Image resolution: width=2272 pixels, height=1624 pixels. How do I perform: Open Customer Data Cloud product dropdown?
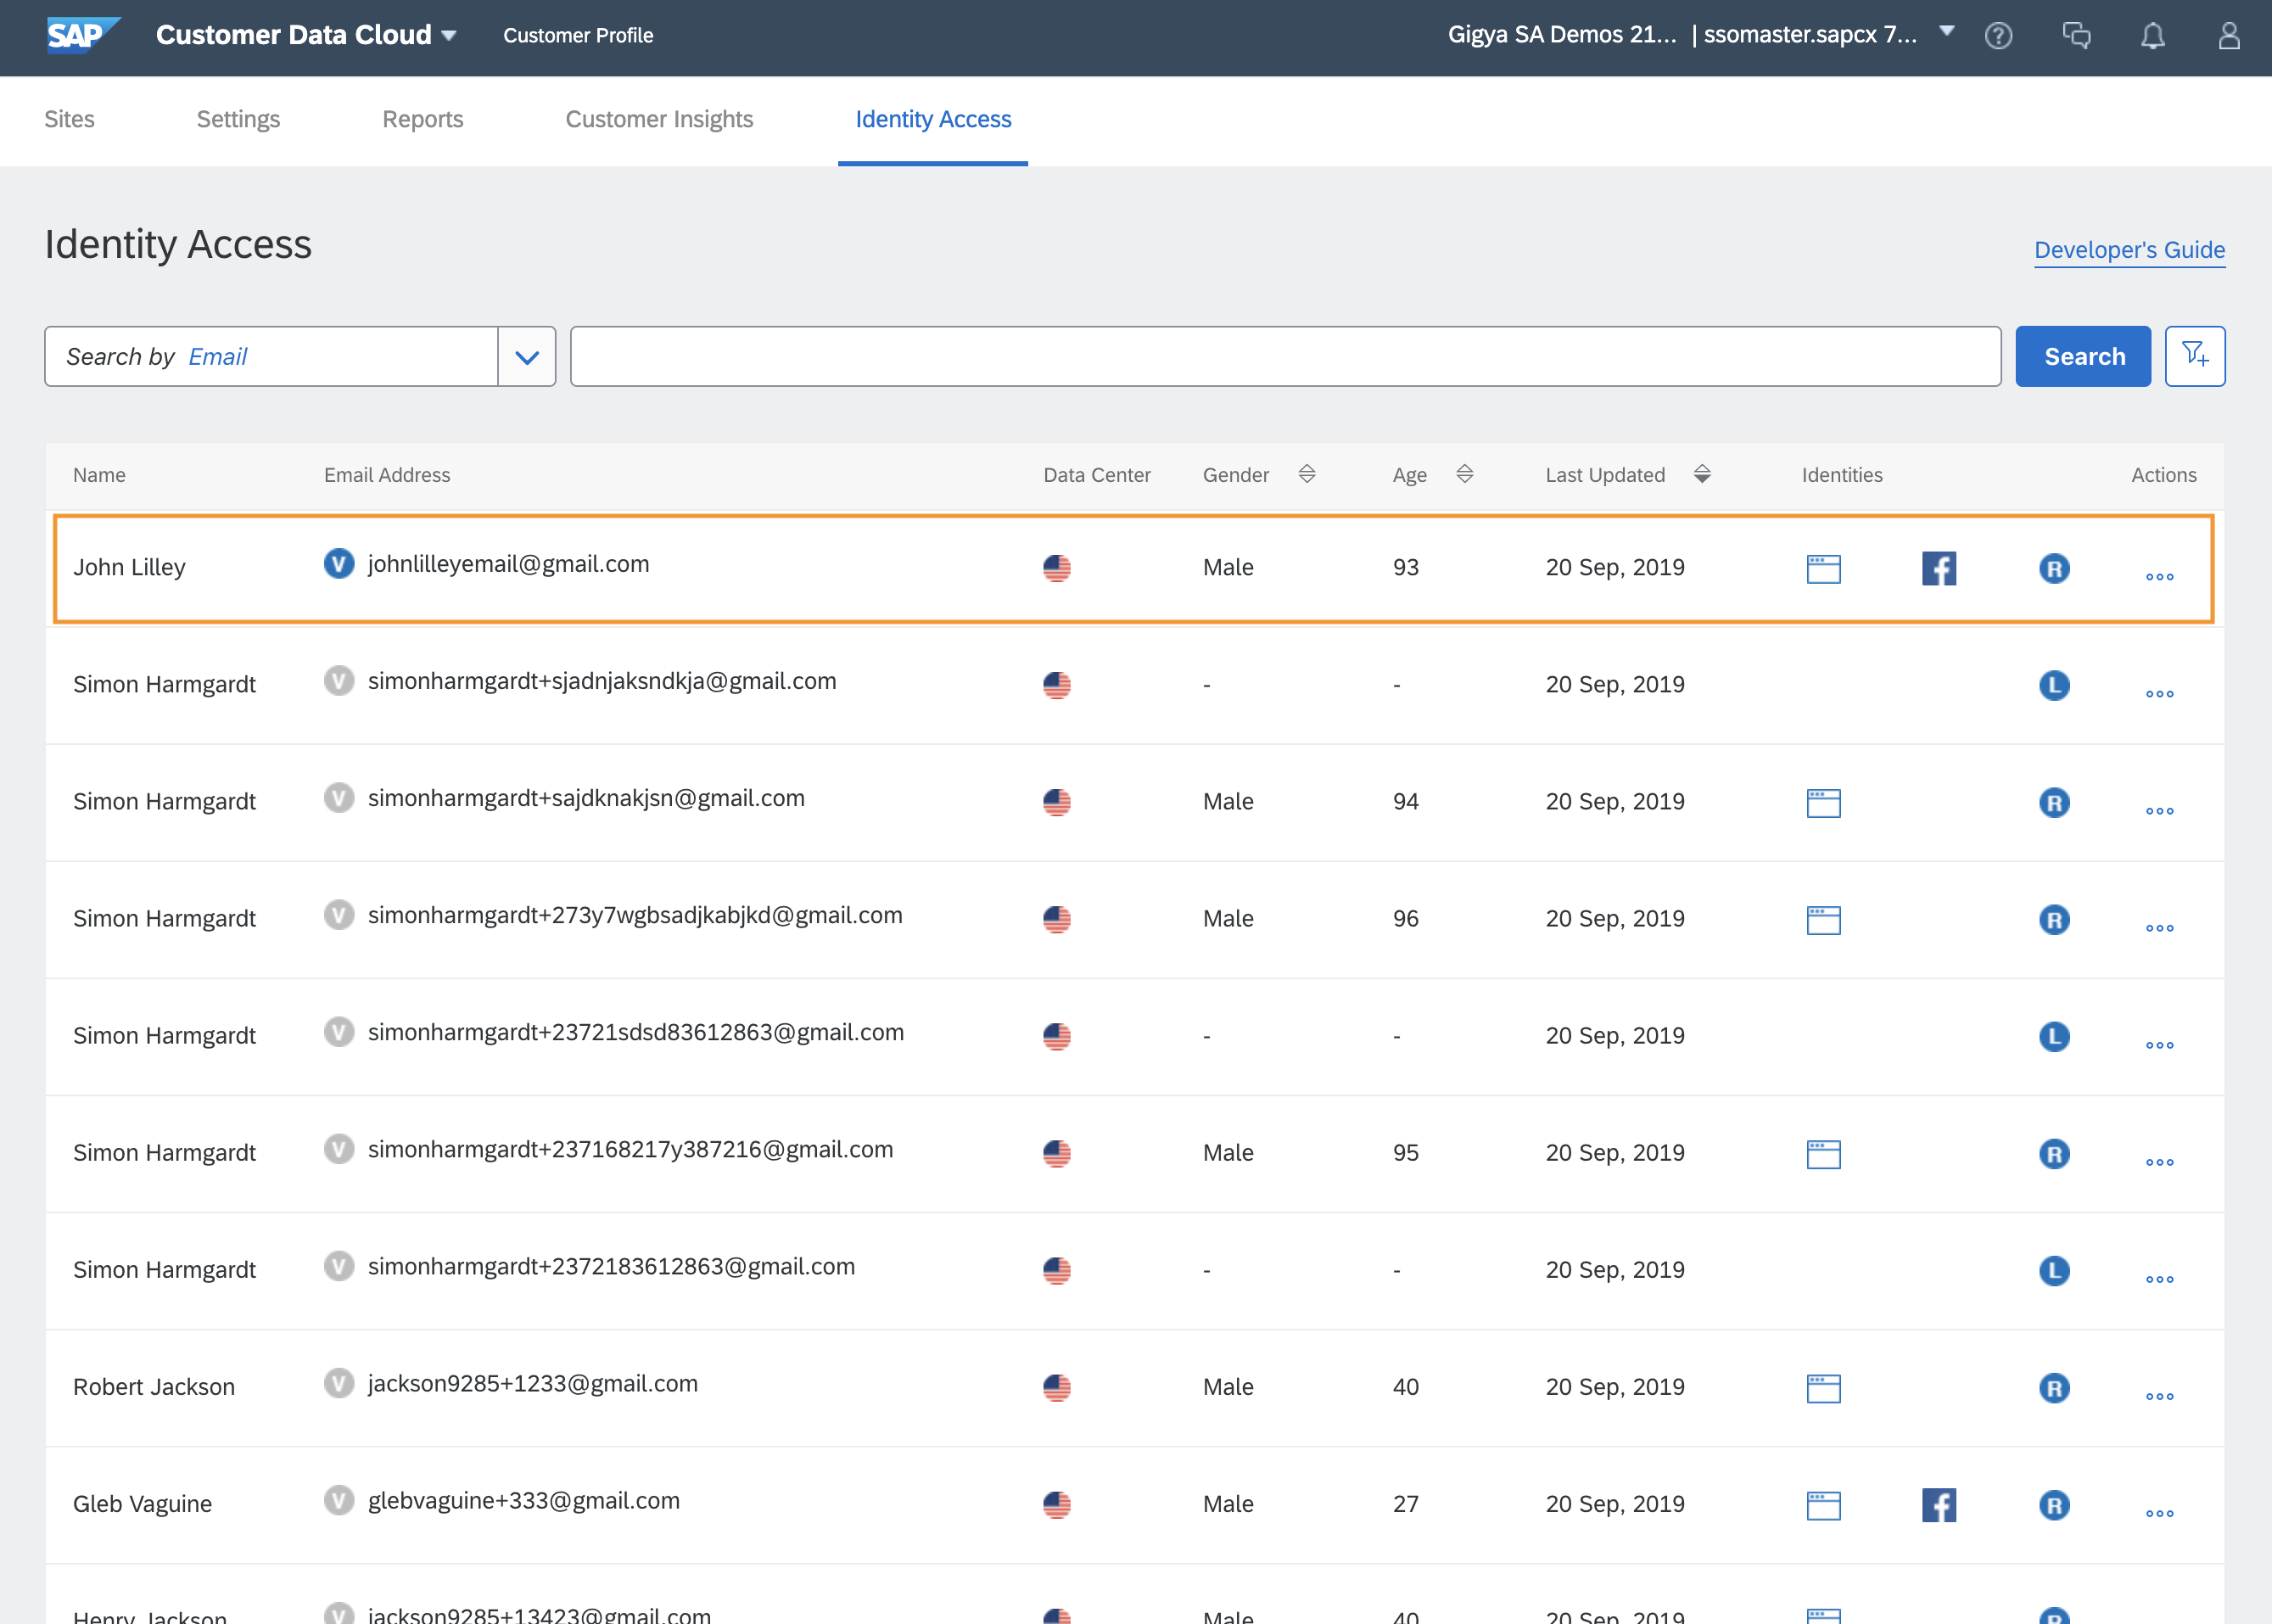tap(449, 36)
